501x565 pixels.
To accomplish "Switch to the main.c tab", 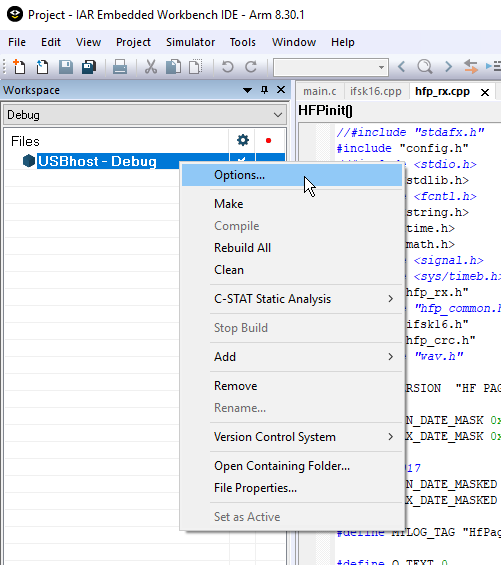I will tap(320, 92).
